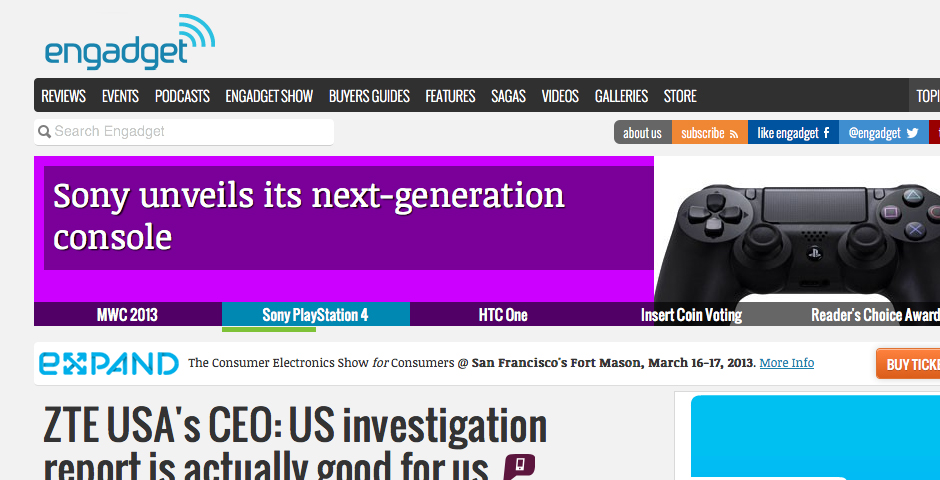
Task: Open the Events section
Action: (120, 96)
